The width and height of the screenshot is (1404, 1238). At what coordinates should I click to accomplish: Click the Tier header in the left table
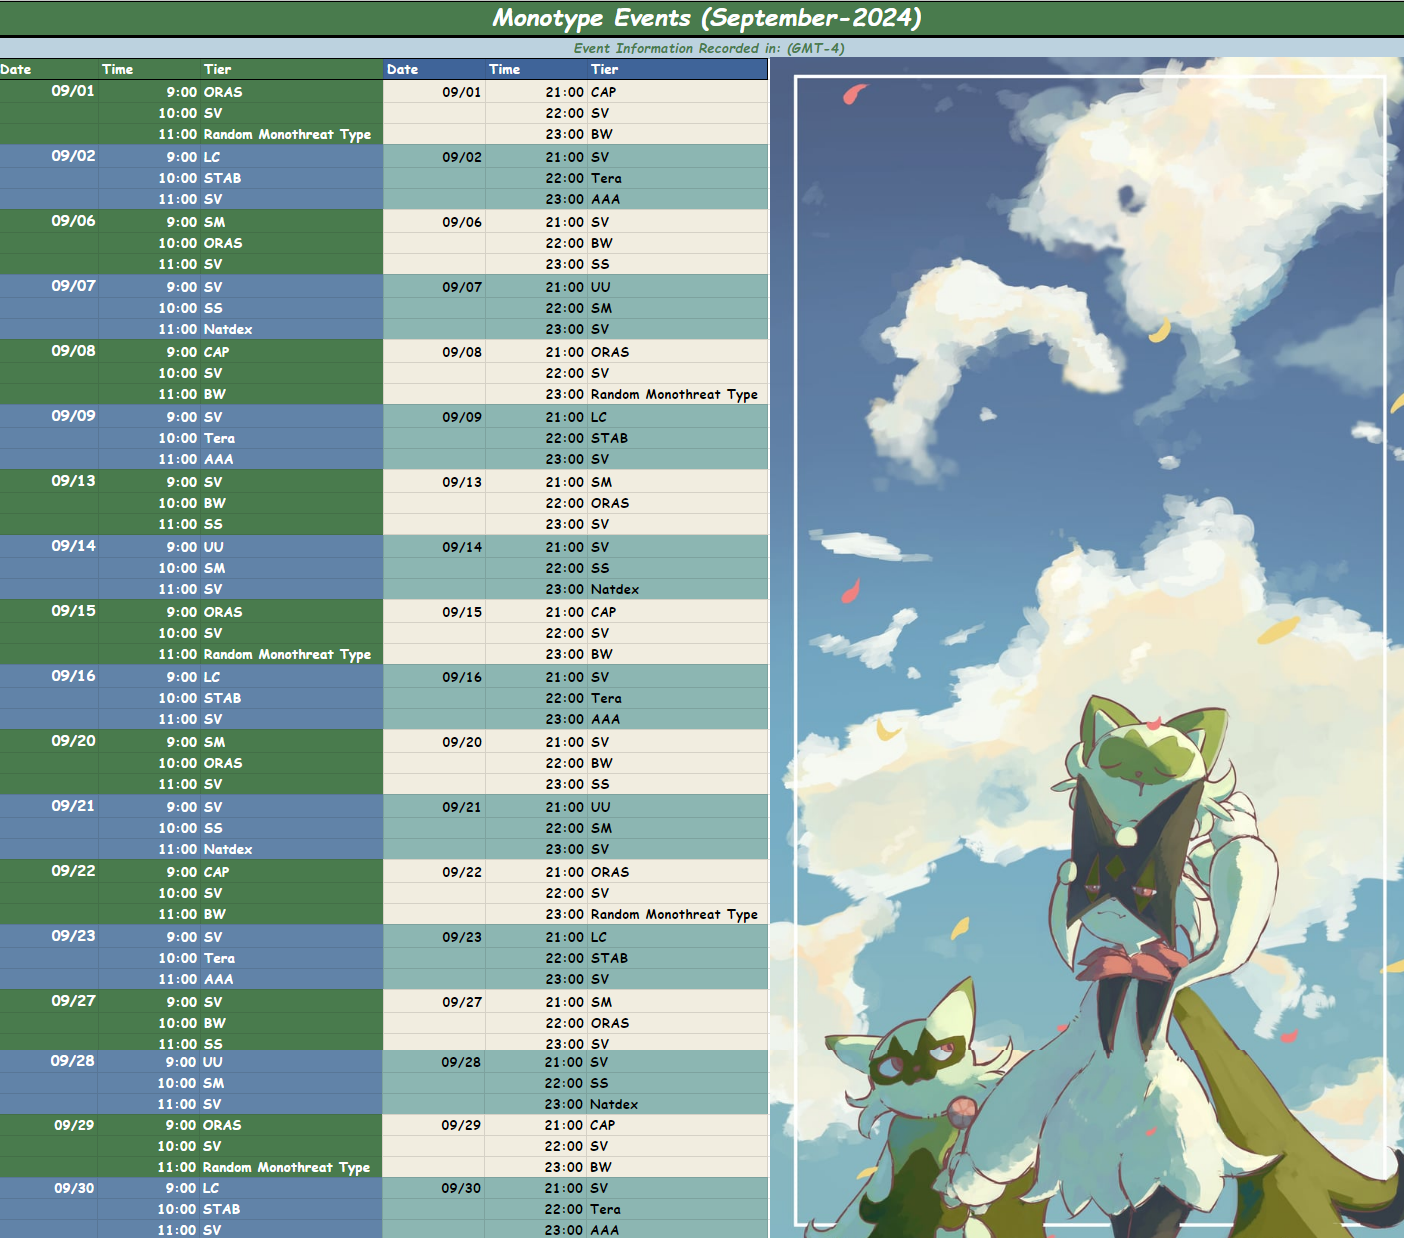point(217,69)
